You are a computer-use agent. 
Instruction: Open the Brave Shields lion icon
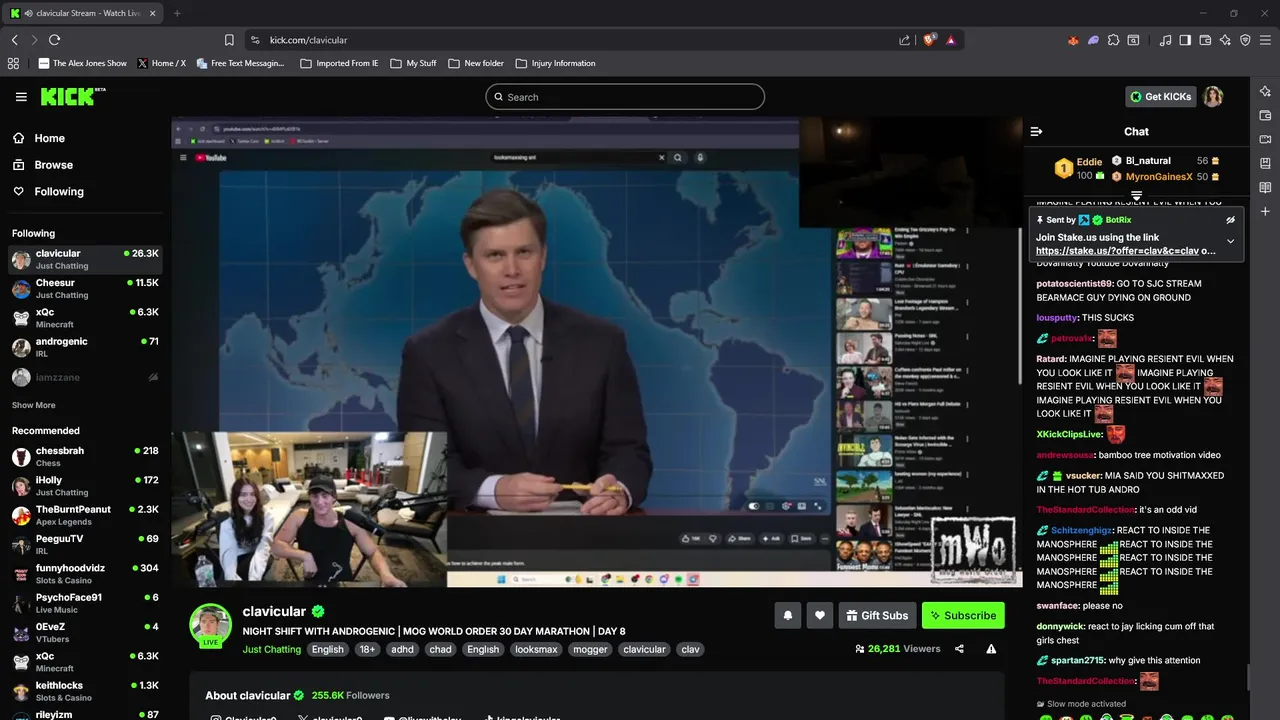929,40
